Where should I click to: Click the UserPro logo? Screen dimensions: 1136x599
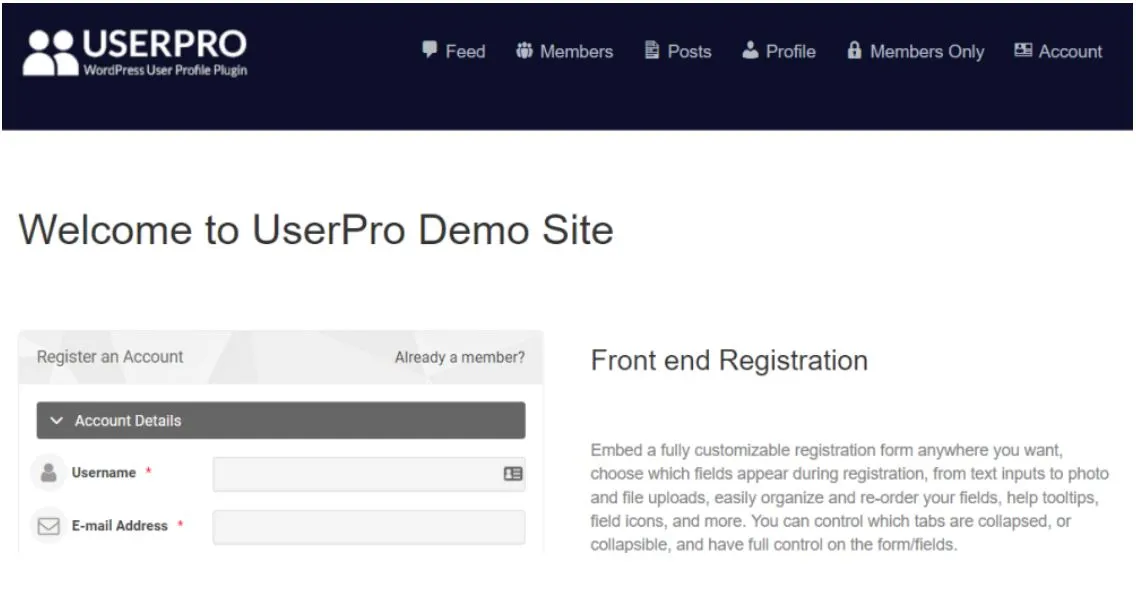133,50
